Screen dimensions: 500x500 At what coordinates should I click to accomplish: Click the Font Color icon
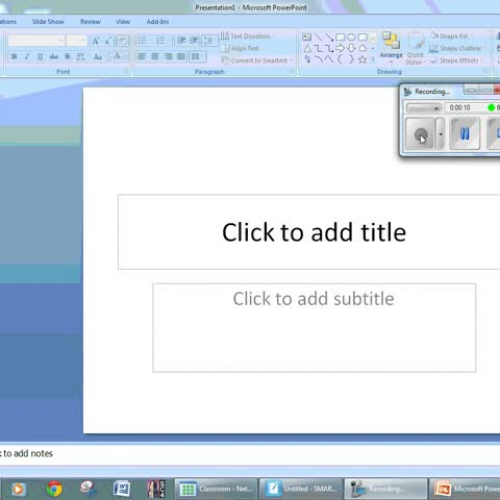coord(117,57)
